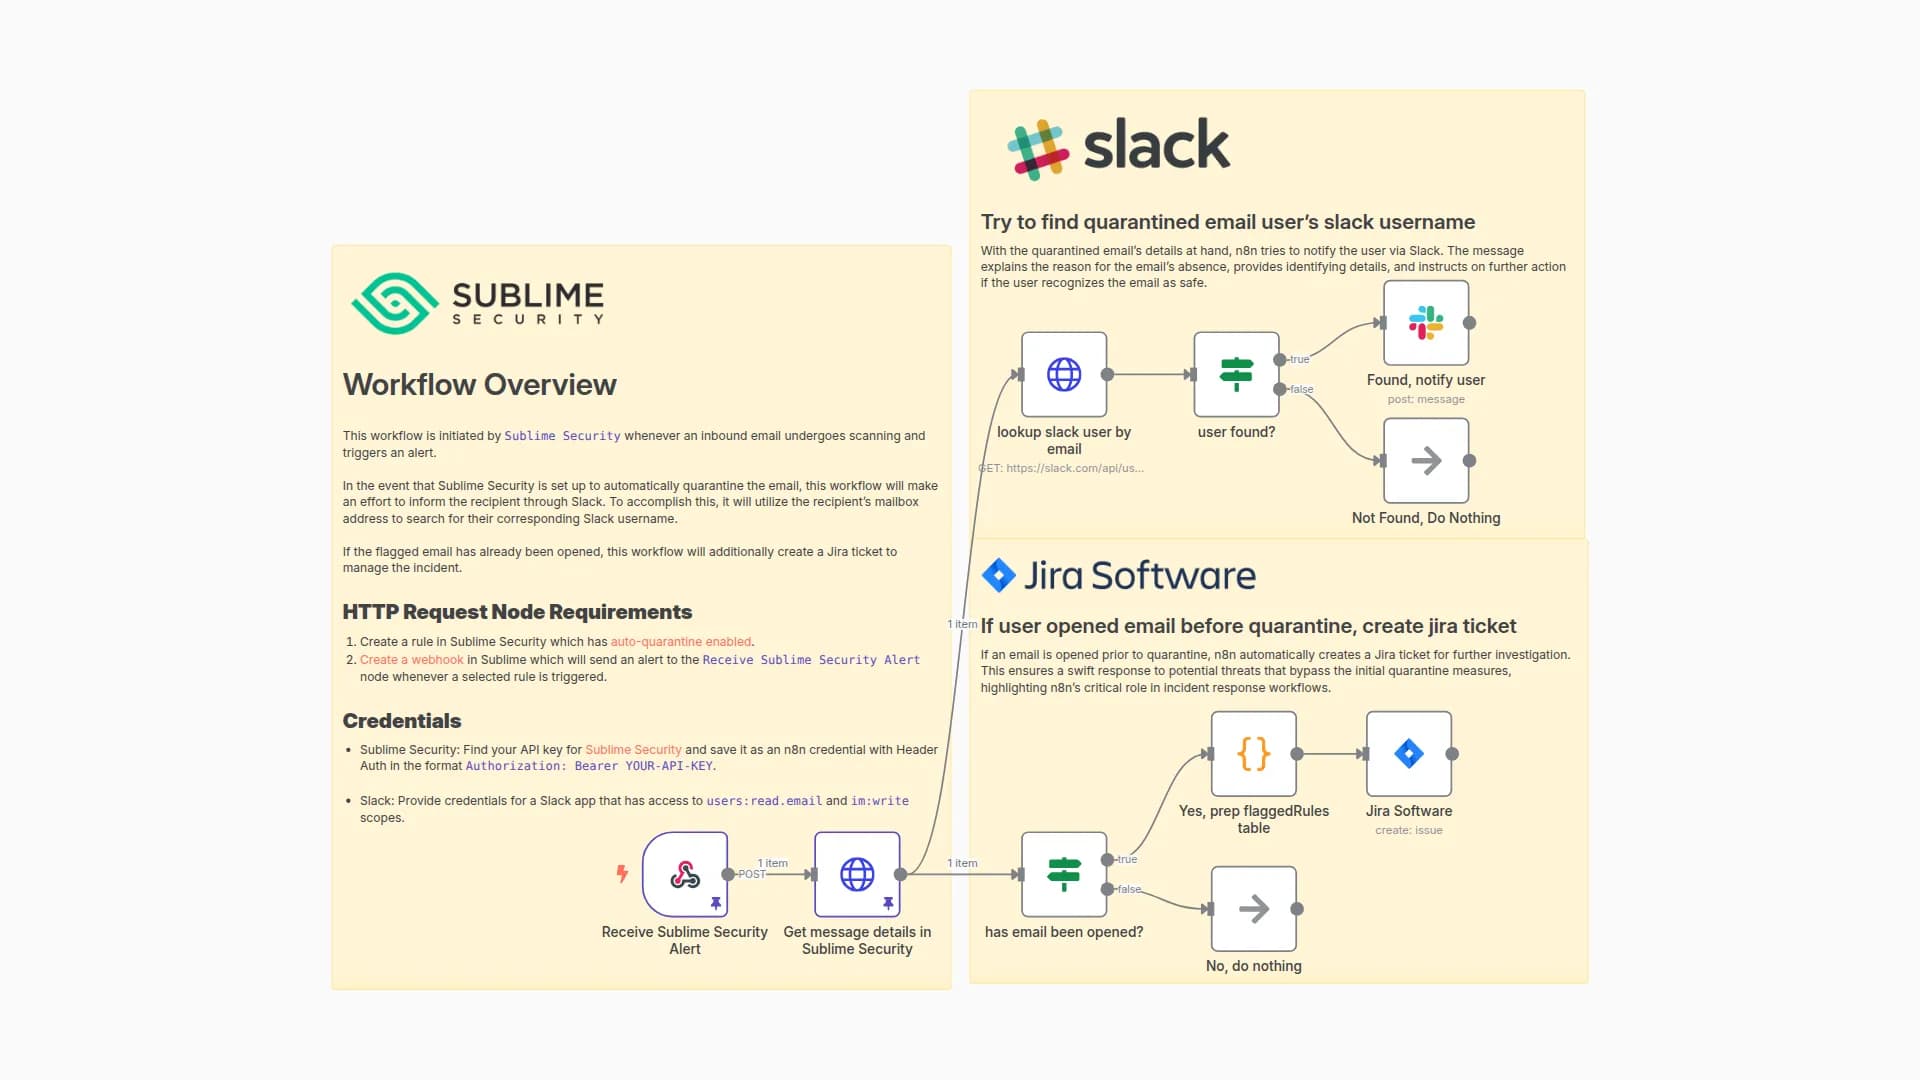1920x1080 pixels.
Task: Click the Slack logo in the sticky note
Action: pos(1119,148)
